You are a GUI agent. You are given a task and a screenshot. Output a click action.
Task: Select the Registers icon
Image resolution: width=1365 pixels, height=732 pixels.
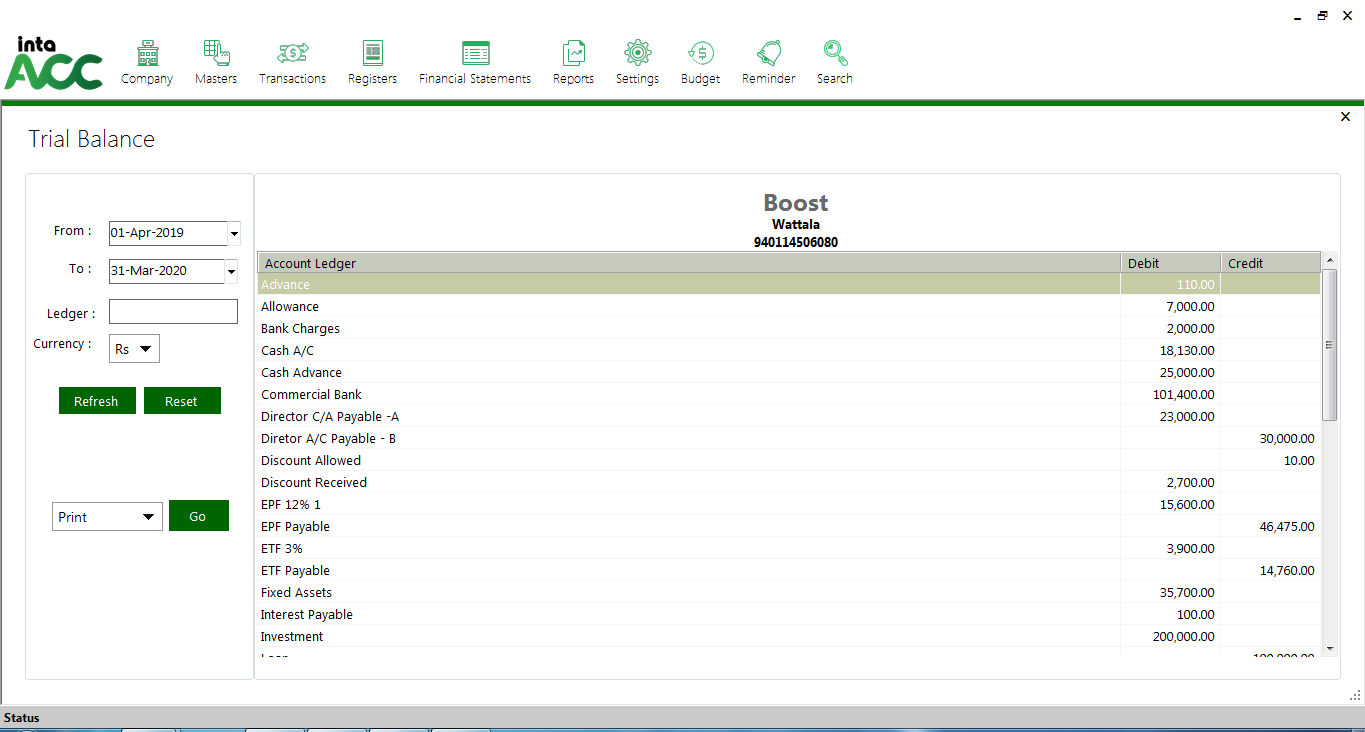(372, 54)
